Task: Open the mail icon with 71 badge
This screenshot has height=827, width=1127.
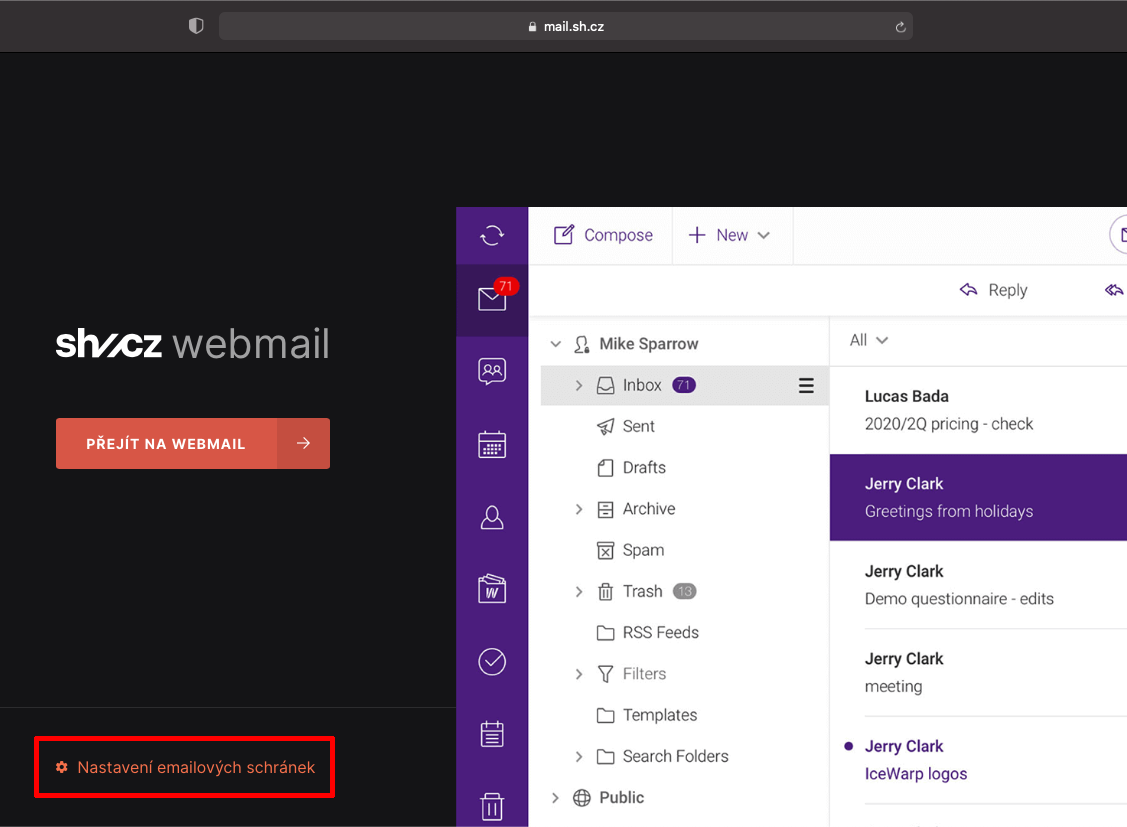Action: pyautogui.click(x=492, y=299)
